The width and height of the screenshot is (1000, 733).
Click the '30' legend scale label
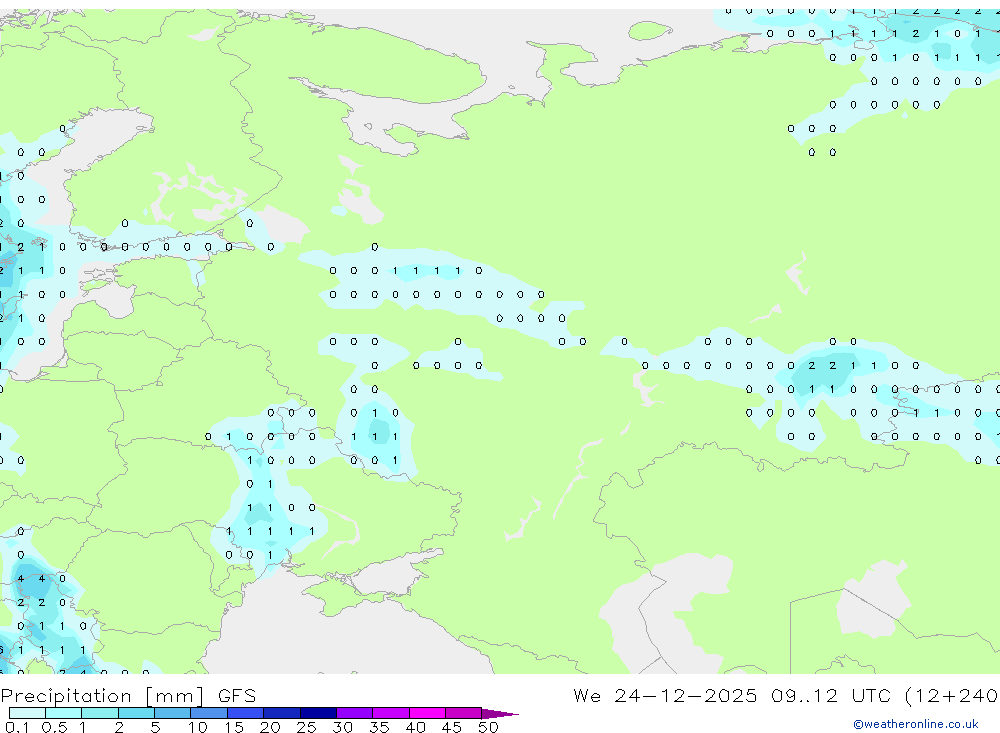(x=342, y=727)
